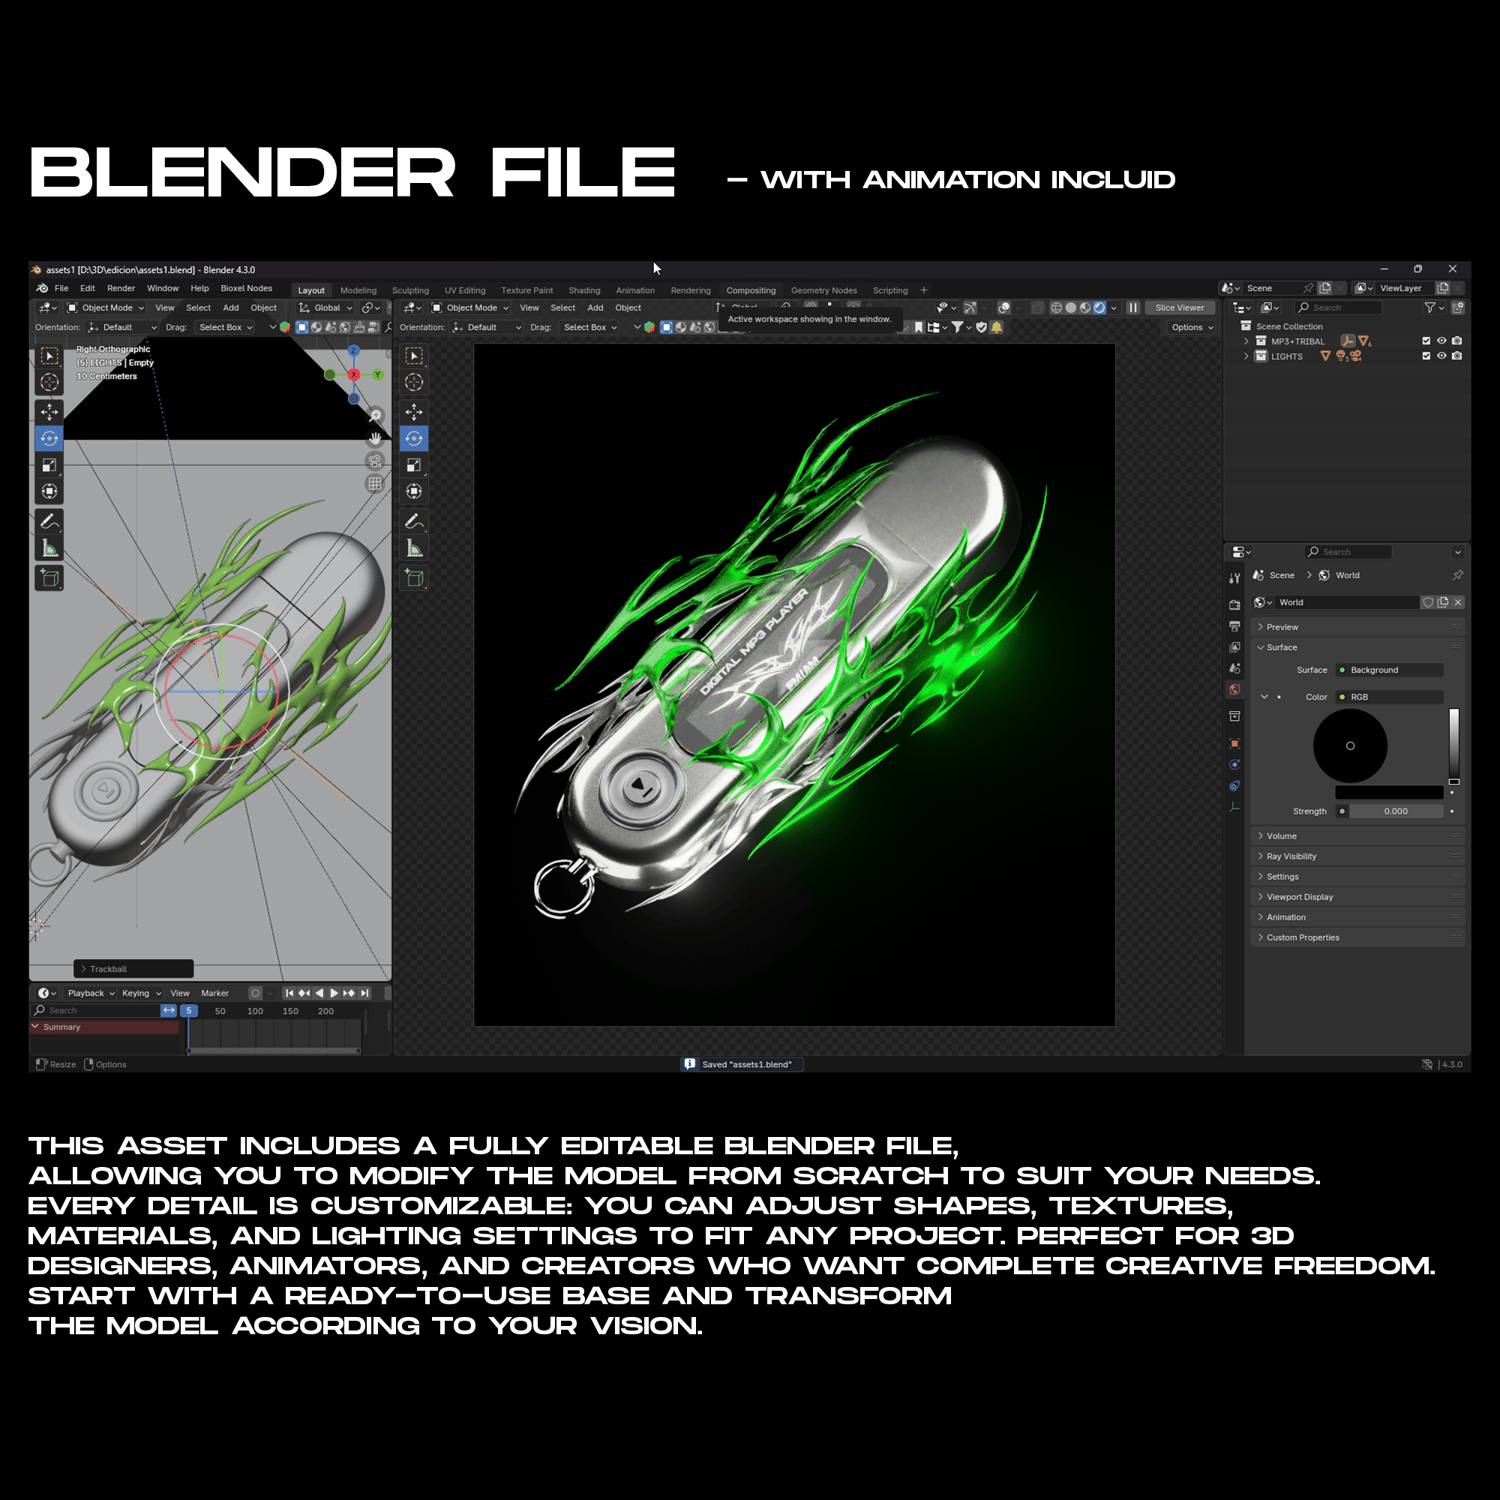This screenshot has width=1500, height=1500.
Task: Jump to the timeline's first frame
Action: coord(289,993)
